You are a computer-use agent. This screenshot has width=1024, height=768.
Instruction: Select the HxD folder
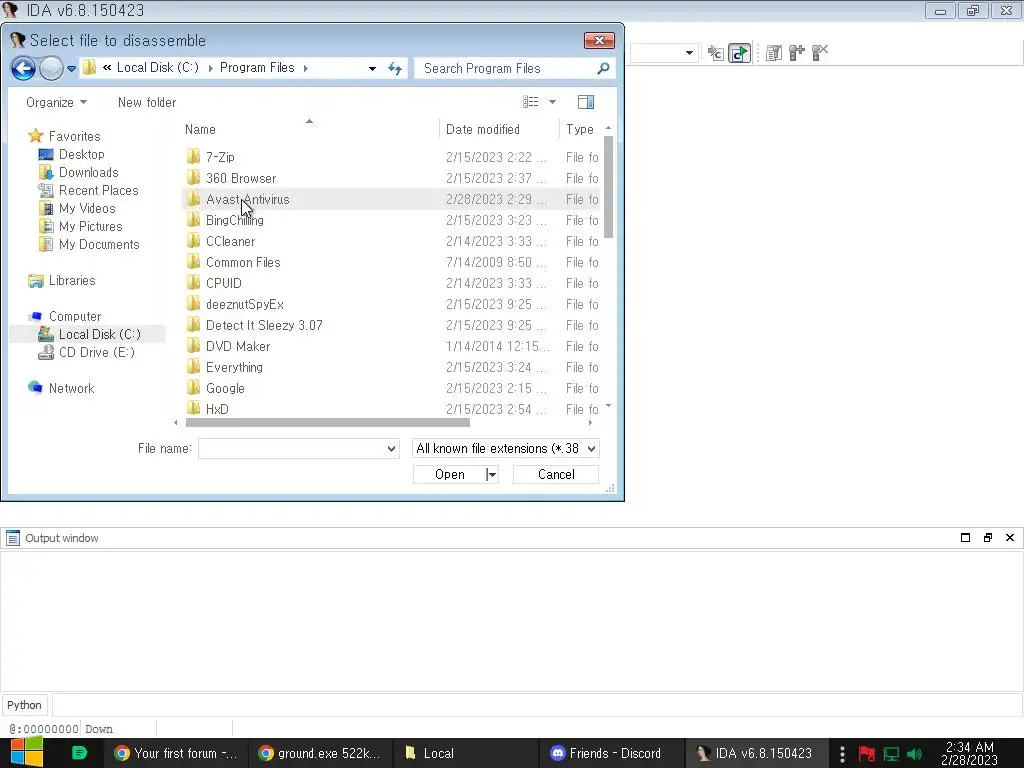391,409
